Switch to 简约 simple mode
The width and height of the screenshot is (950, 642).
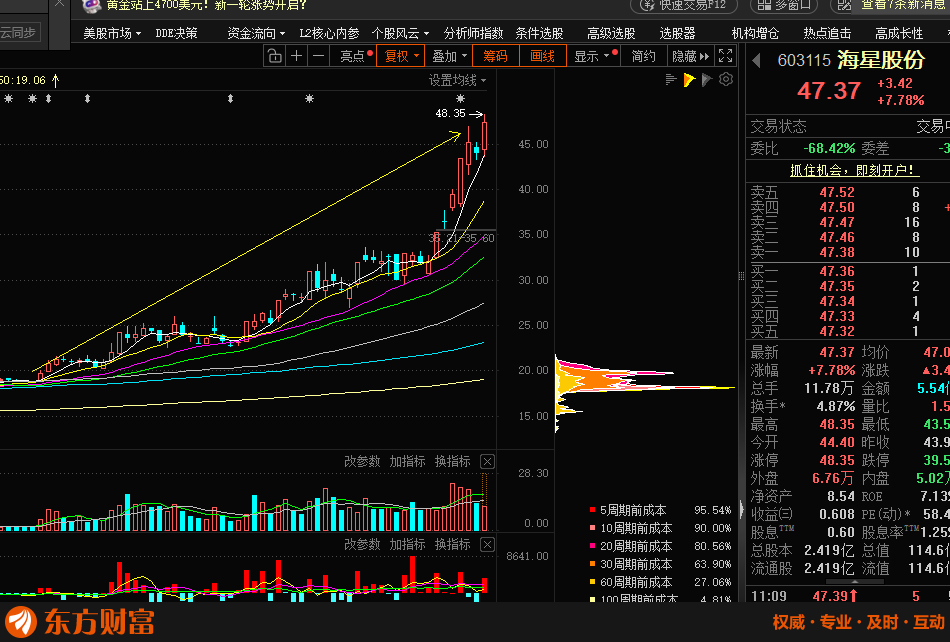click(x=643, y=56)
